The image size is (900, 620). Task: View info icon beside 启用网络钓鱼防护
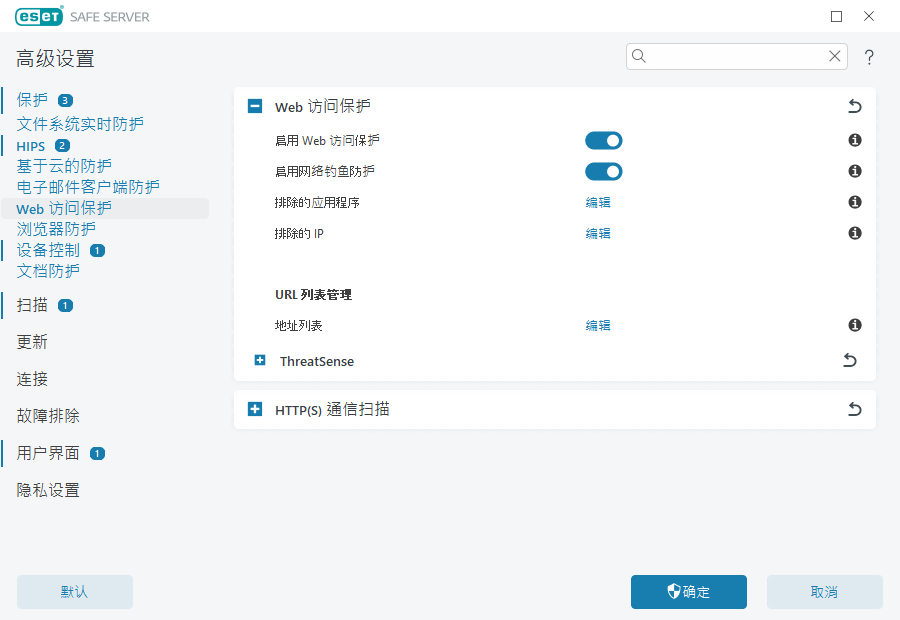click(854, 171)
